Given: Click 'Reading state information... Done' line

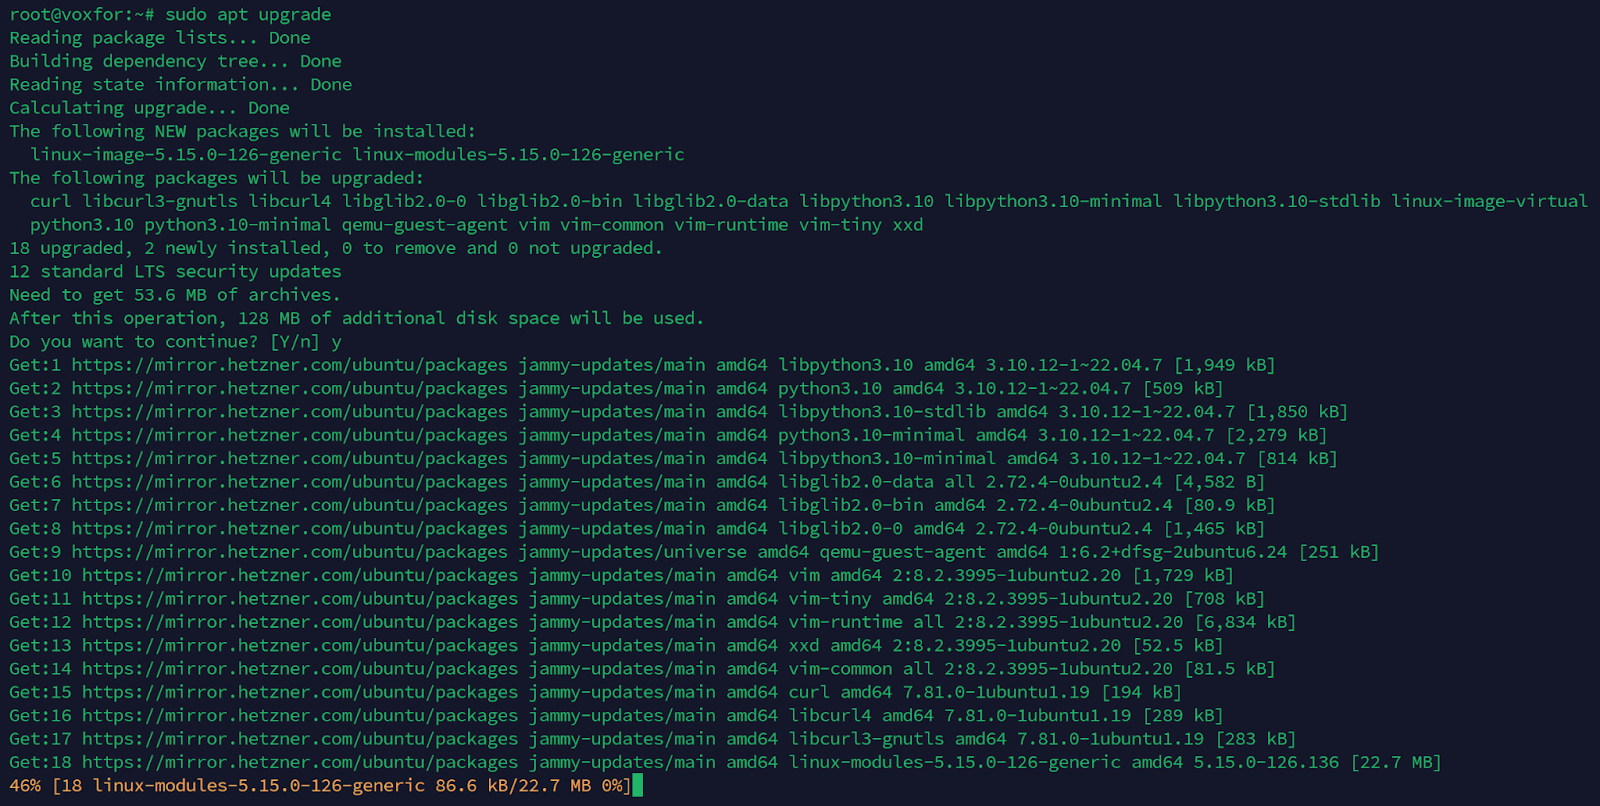Looking at the screenshot, I should [180, 85].
